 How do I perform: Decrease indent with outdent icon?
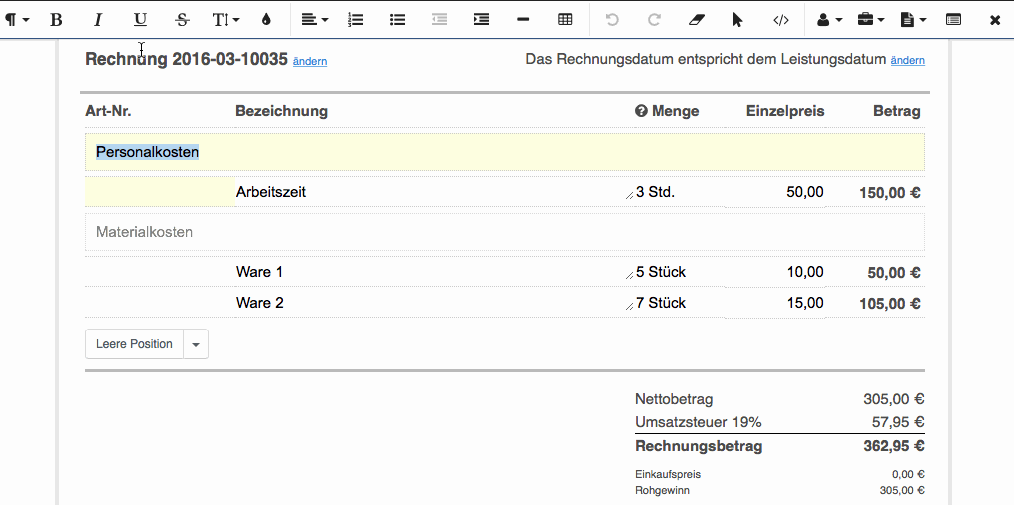tap(440, 20)
